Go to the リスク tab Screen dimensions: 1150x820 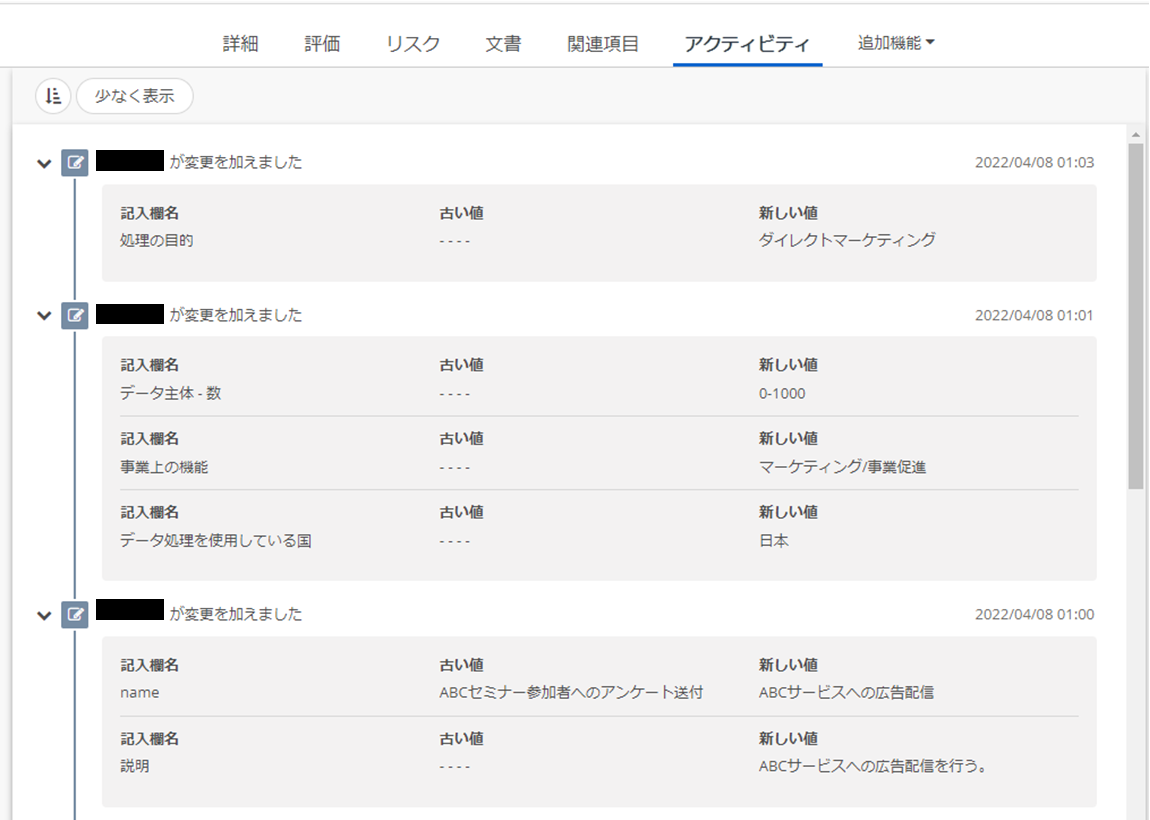pos(413,44)
